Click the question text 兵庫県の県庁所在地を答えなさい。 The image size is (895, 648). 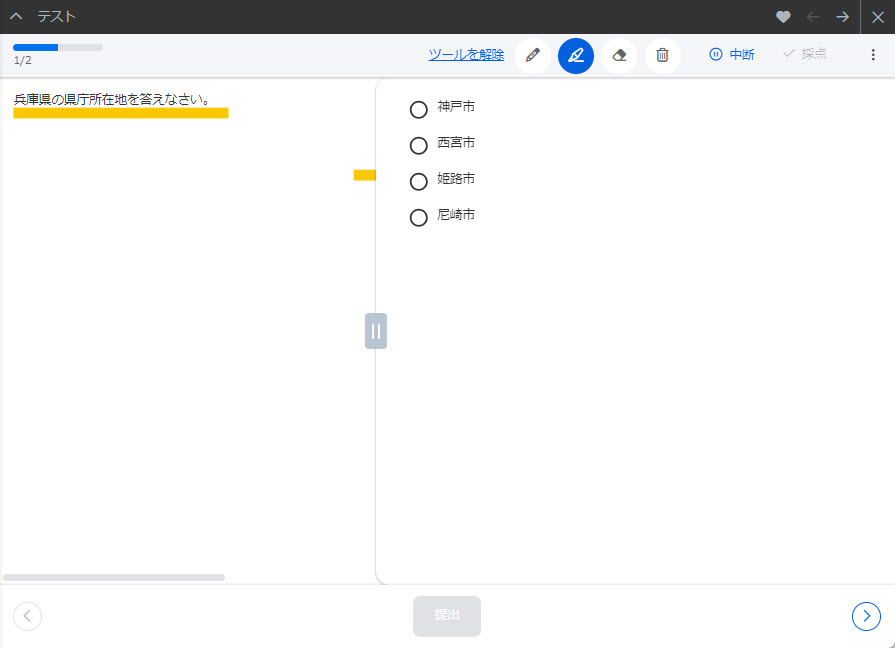pyautogui.click(x=111, y=99)
